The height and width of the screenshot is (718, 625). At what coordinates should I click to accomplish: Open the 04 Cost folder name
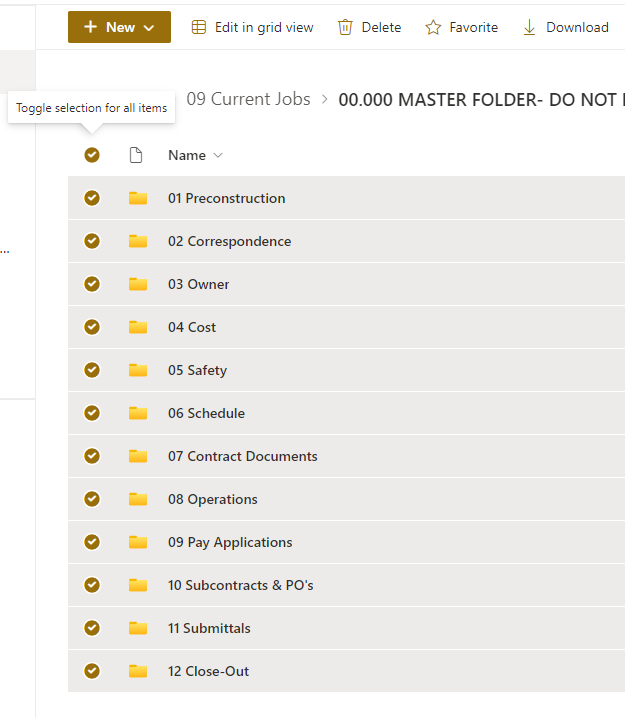click(192, 327)
